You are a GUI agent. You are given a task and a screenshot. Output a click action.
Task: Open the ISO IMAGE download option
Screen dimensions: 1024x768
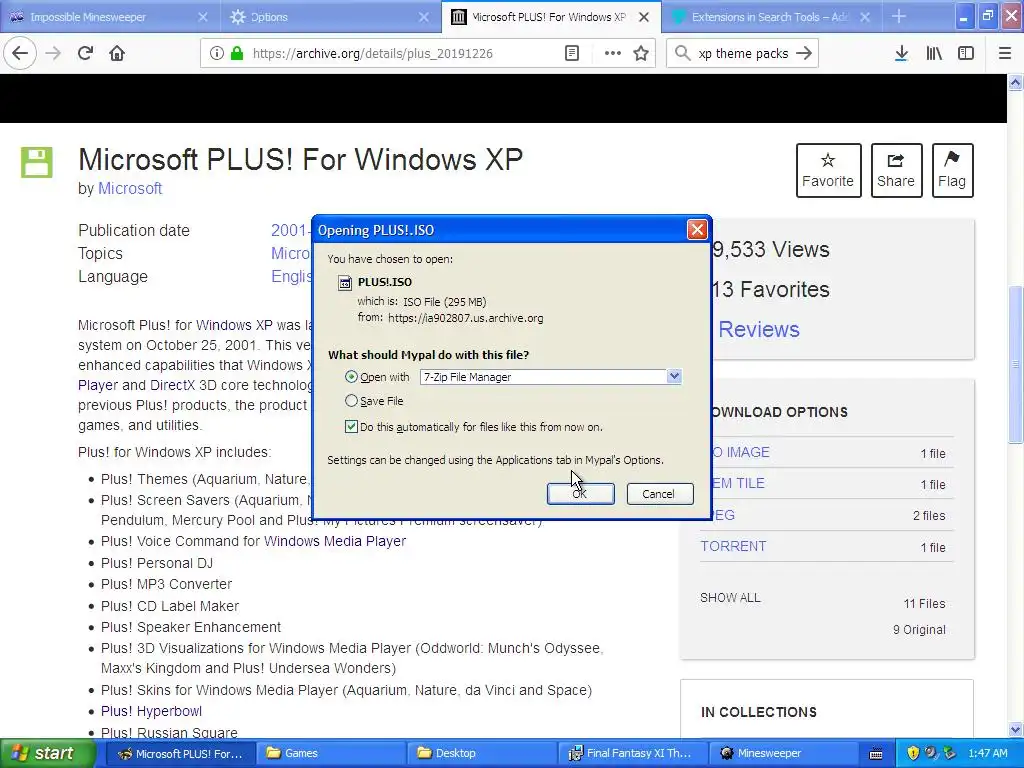tap(739, 452)
